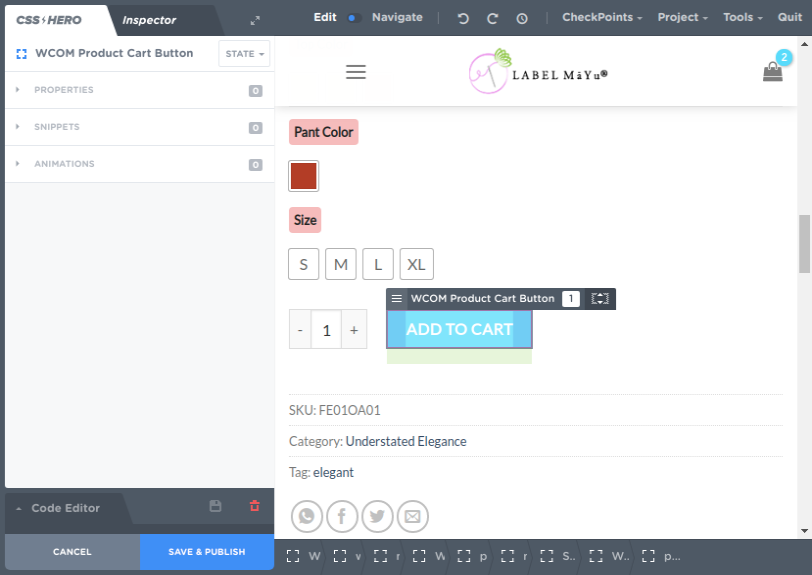The image size is (812, 575).
Task: Select the 'S..' breadcrumb in bottom bar
Action: (558, 556)
